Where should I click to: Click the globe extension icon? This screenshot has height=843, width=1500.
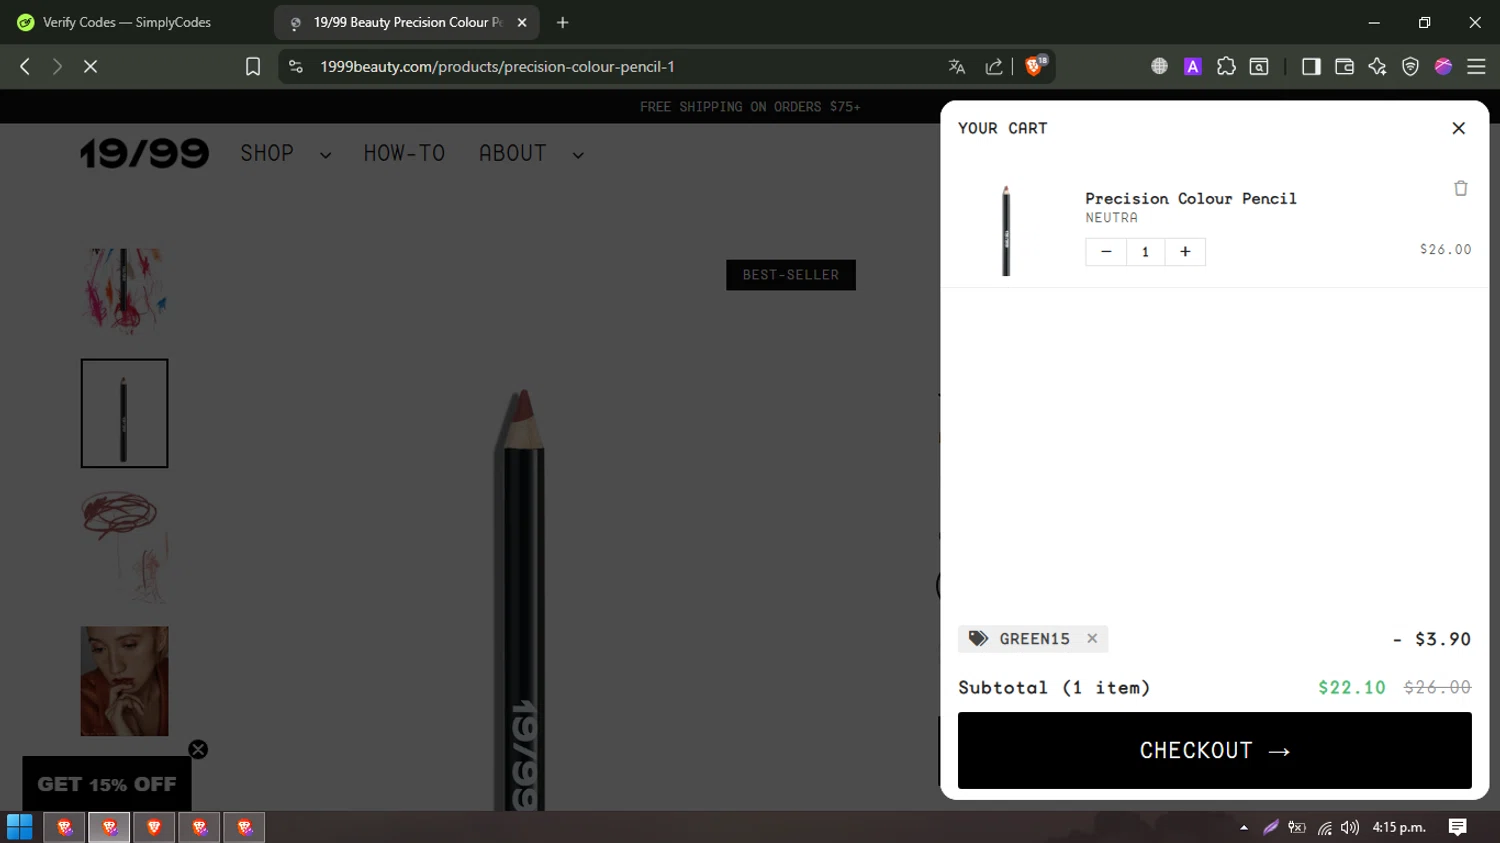[x=1159, y=66]
